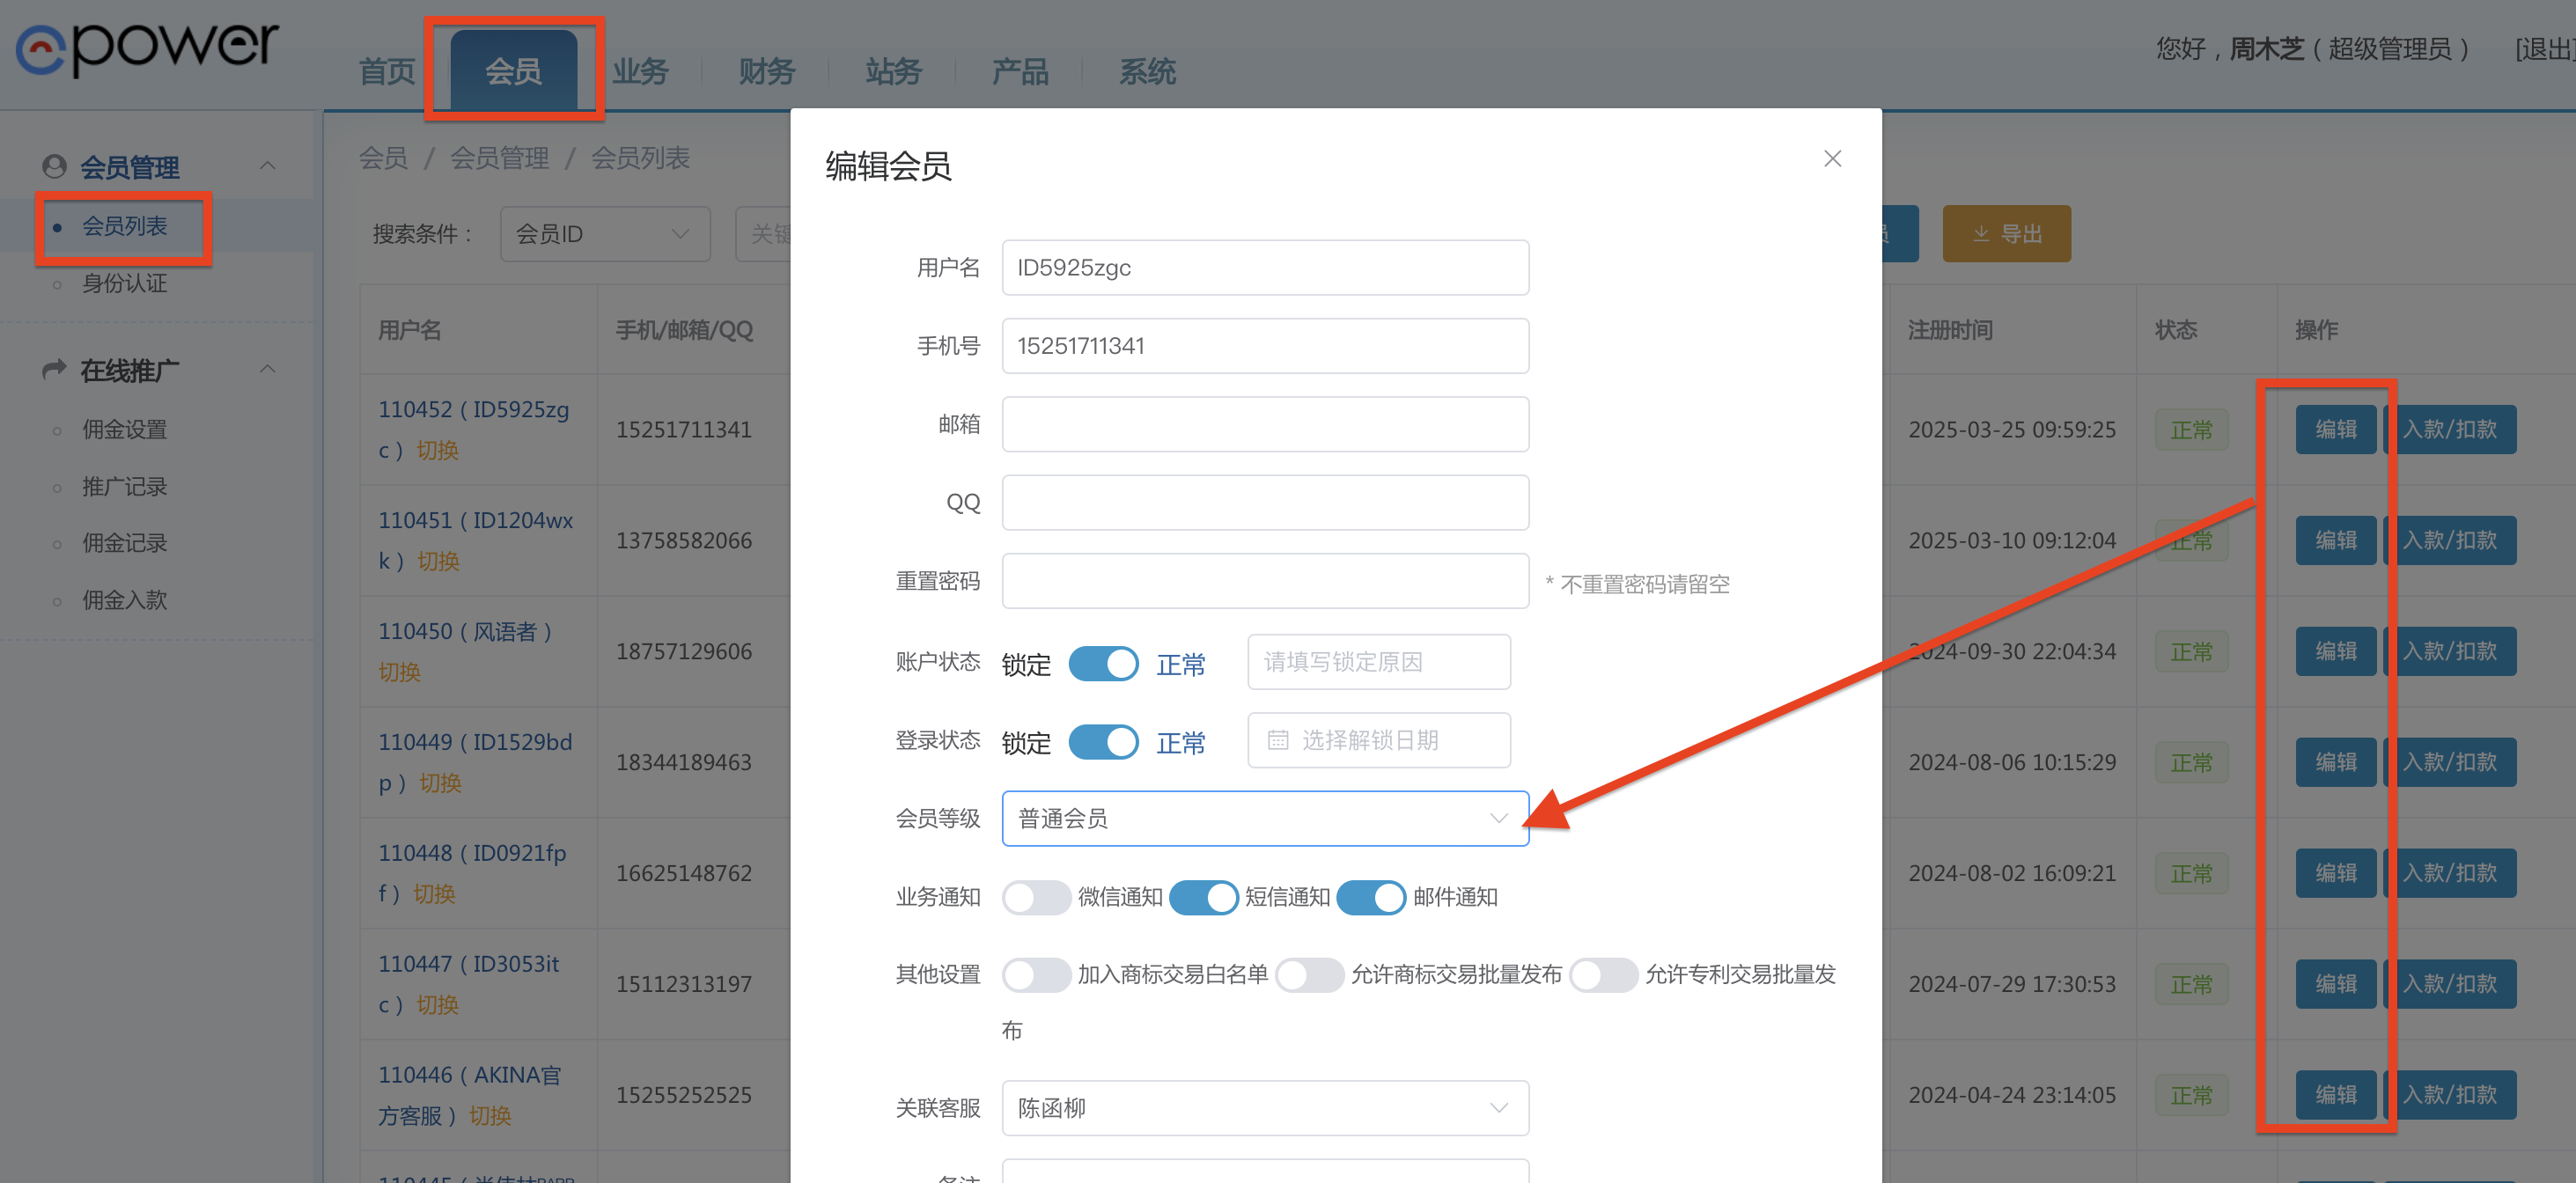Click 注册时间 column header
This screenshot has height=1183, width=2576.
click(1950, 330)
